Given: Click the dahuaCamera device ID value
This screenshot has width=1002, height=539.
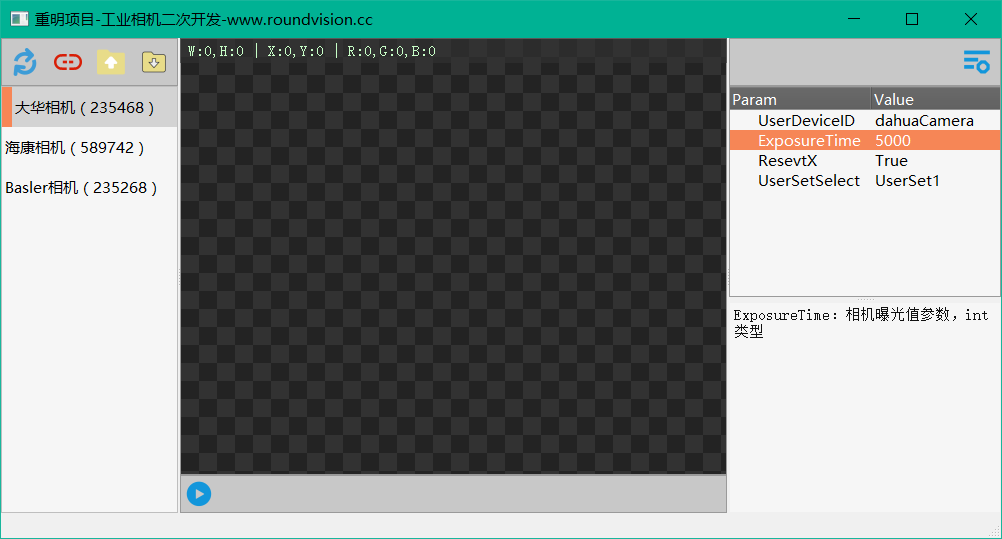Looking at the screenshot, I should pos(924,120).
